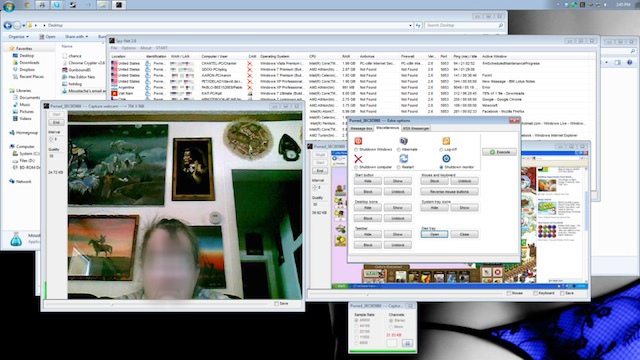Click Reverse mouse buttons
Screen dimensions: 640x360
(x=449, y=191)
